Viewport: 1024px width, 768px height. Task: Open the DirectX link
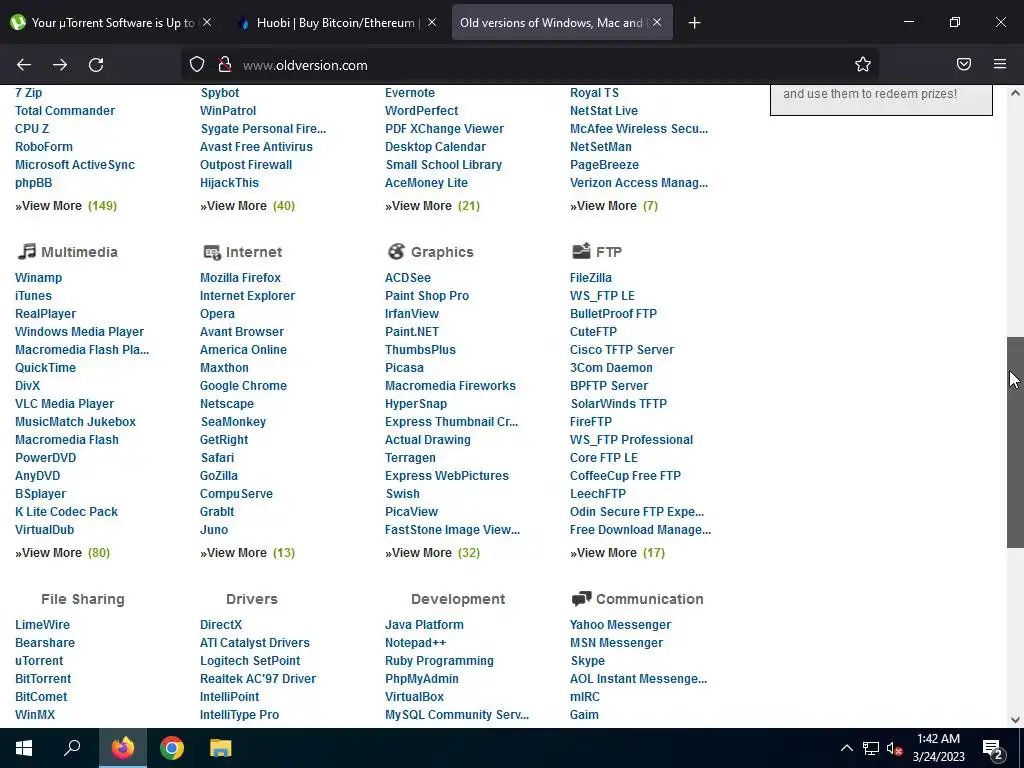point(221,624)
